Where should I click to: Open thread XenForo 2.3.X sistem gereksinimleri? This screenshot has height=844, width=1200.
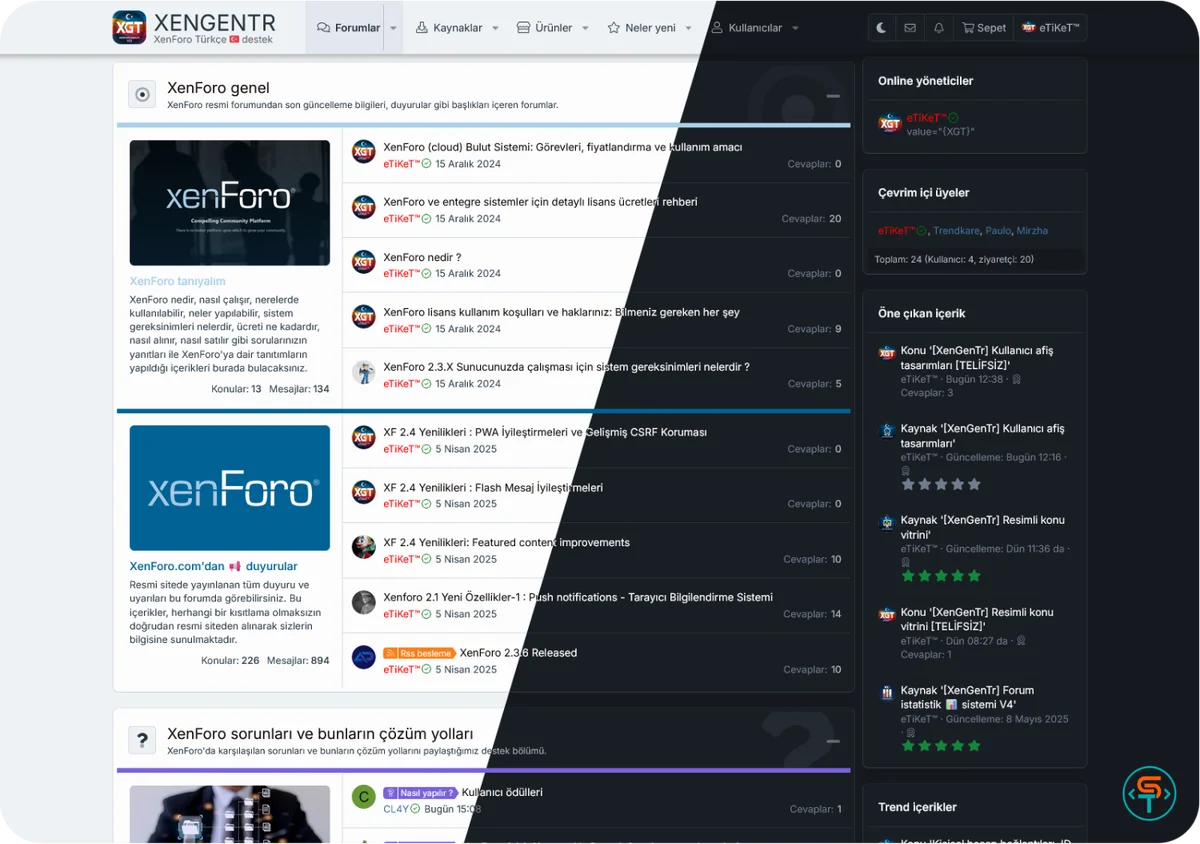tap(566, 367)
